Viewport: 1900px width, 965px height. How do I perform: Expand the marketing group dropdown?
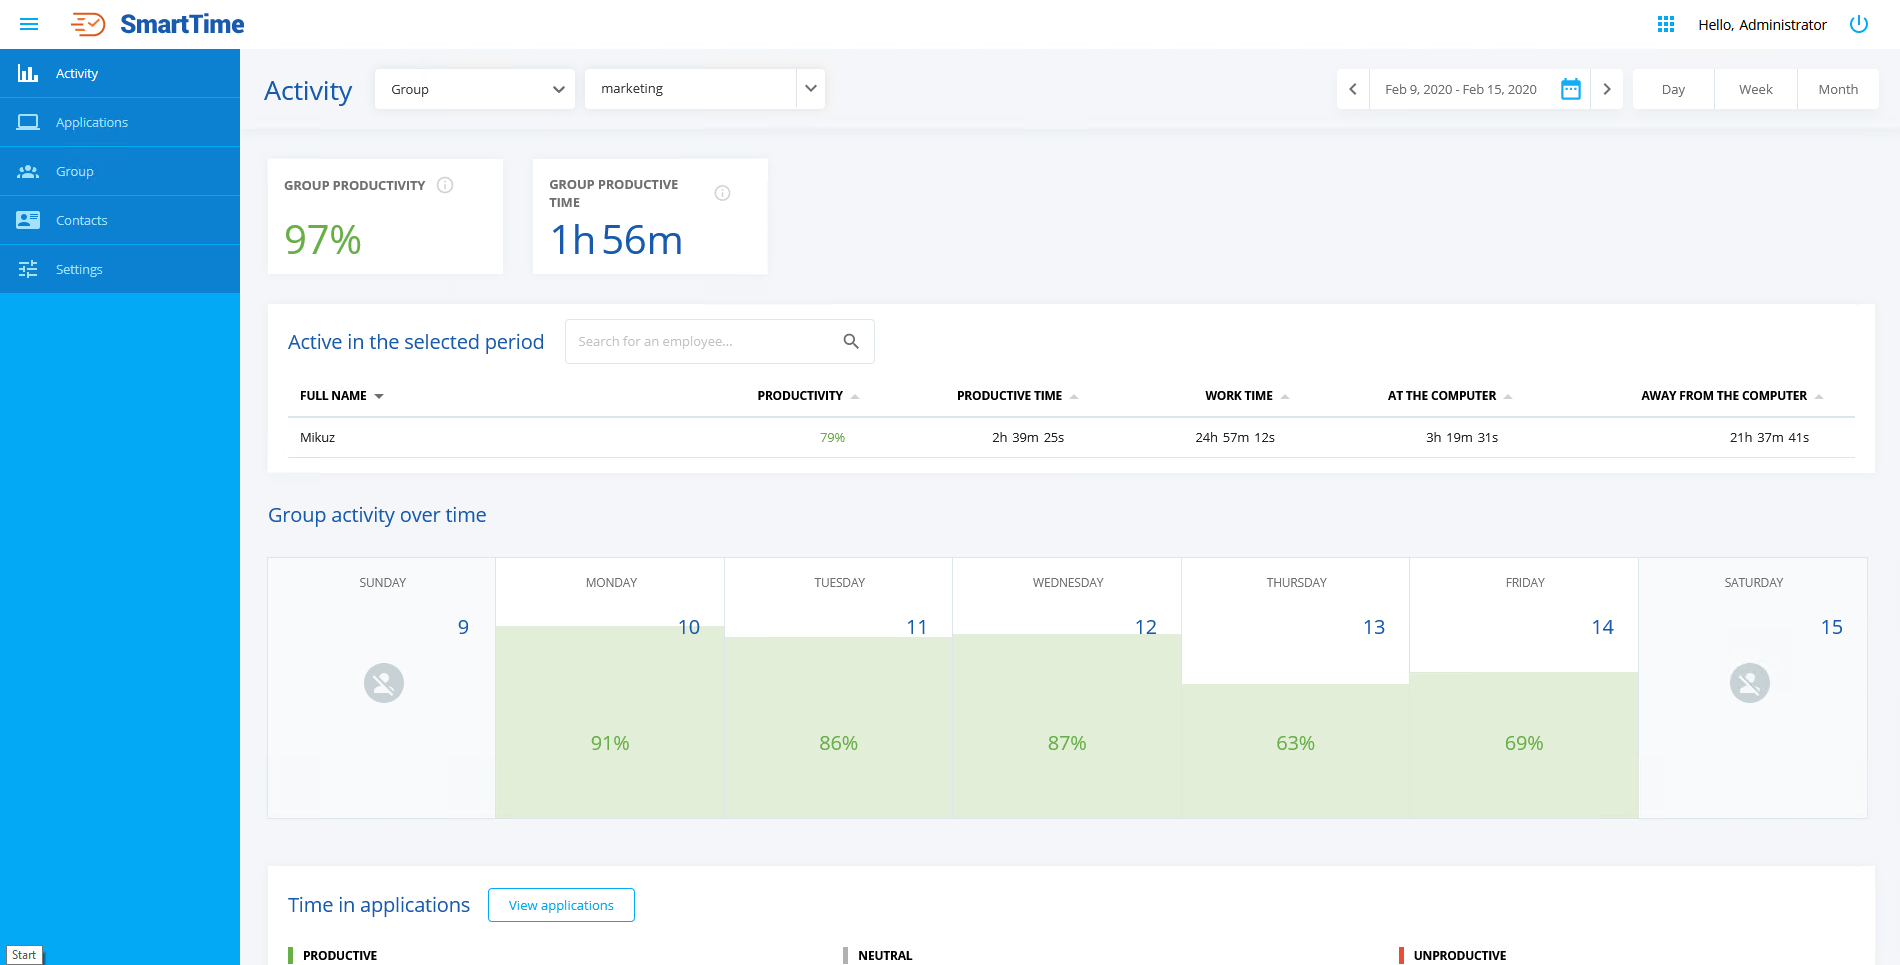810,89
